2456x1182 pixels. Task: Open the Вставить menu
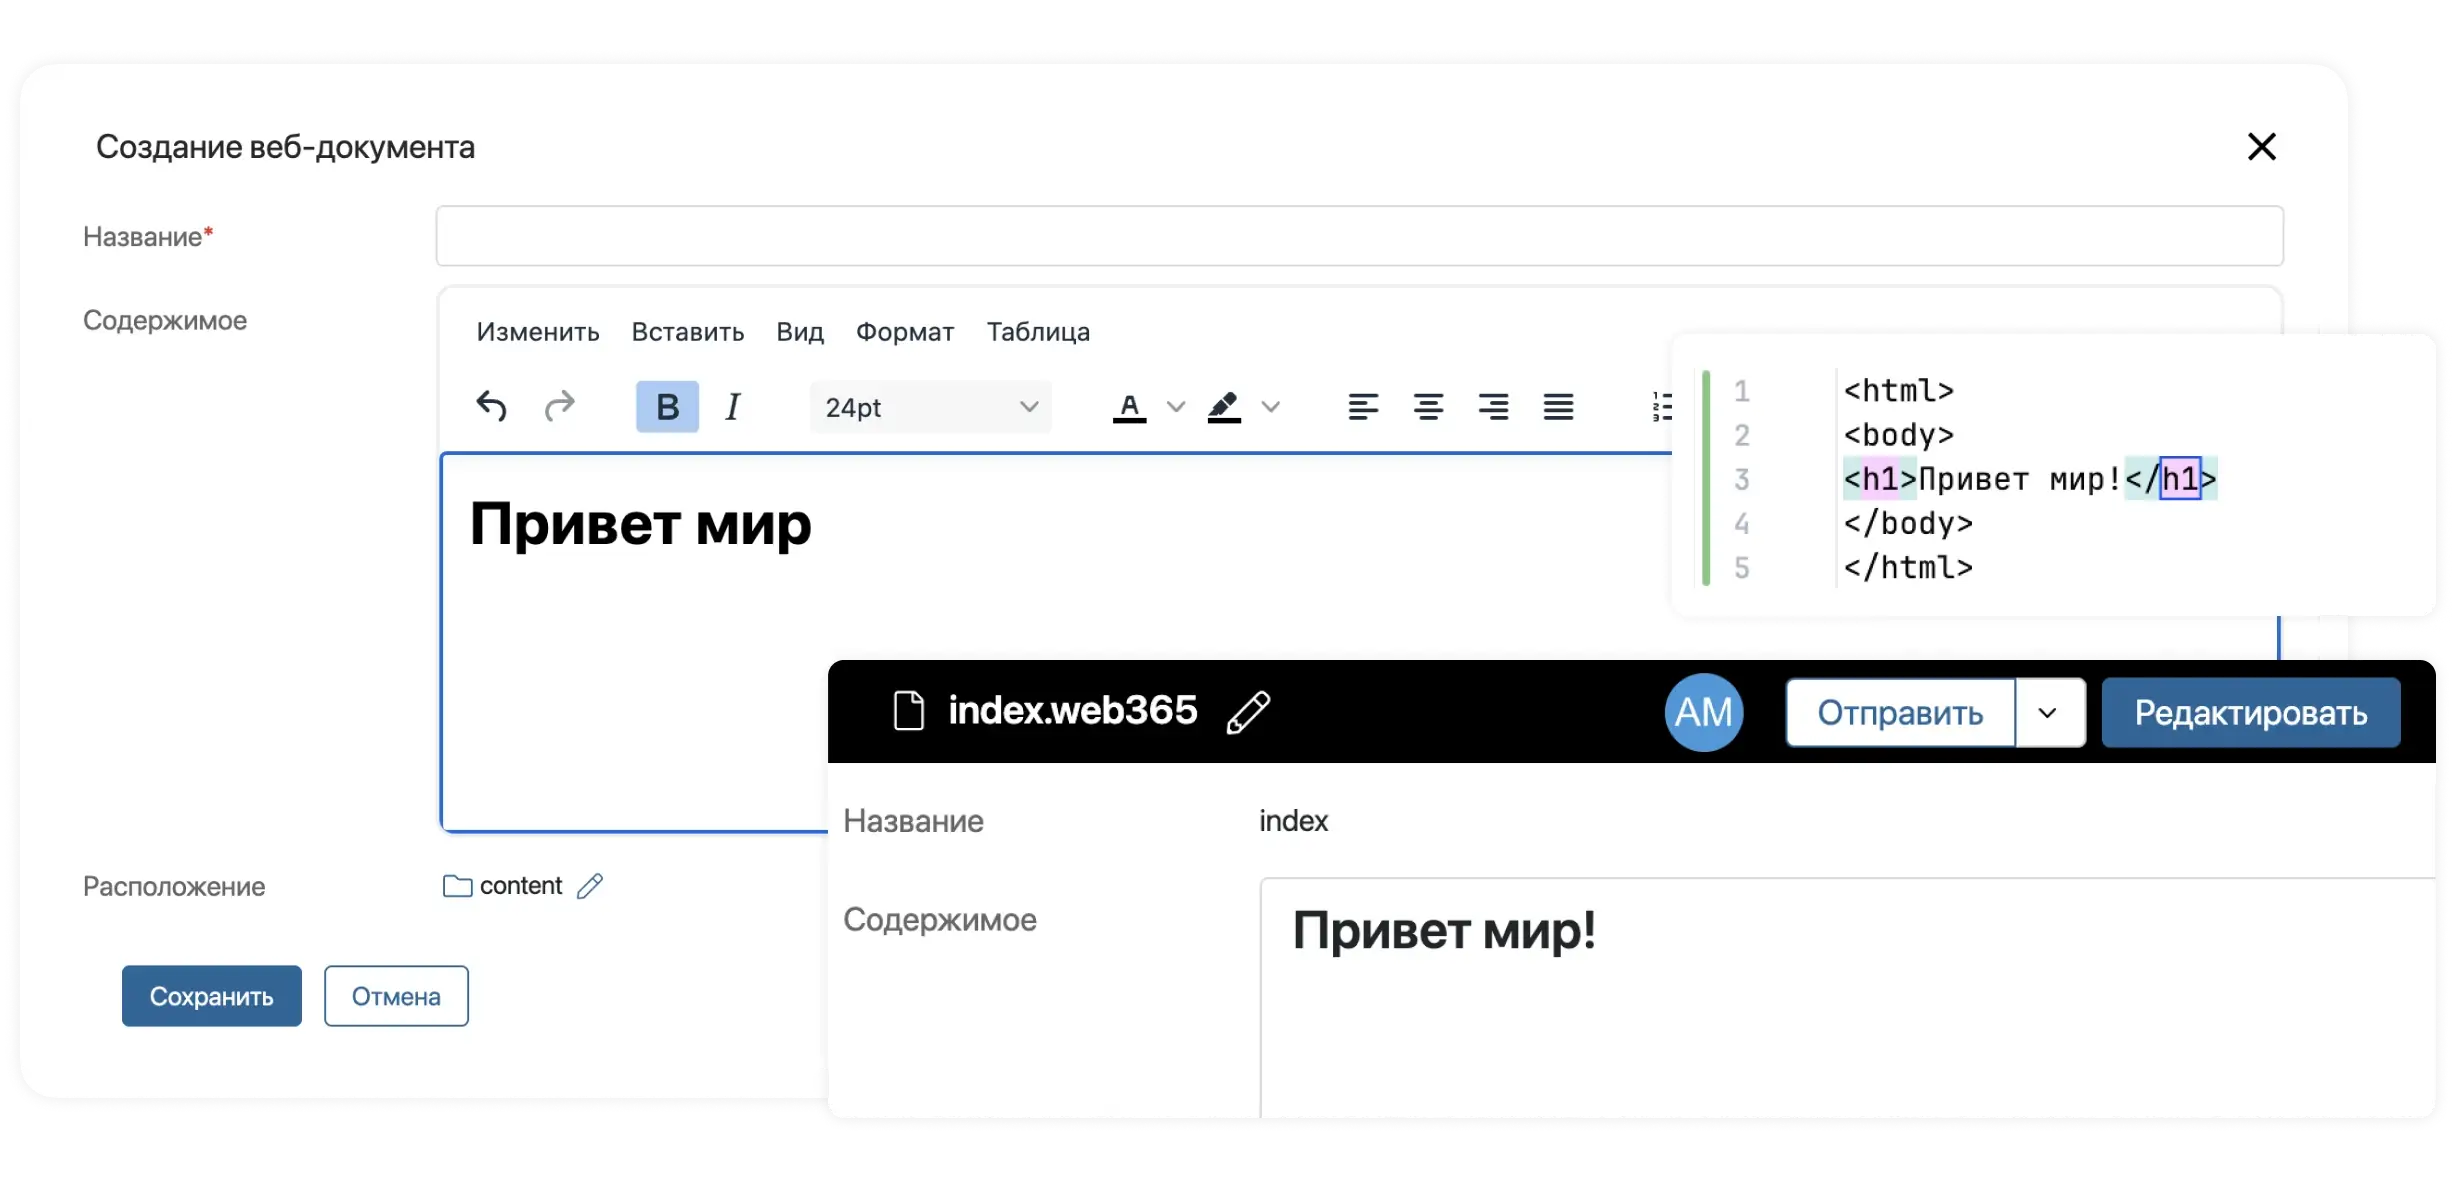click(x=688, y=332)
